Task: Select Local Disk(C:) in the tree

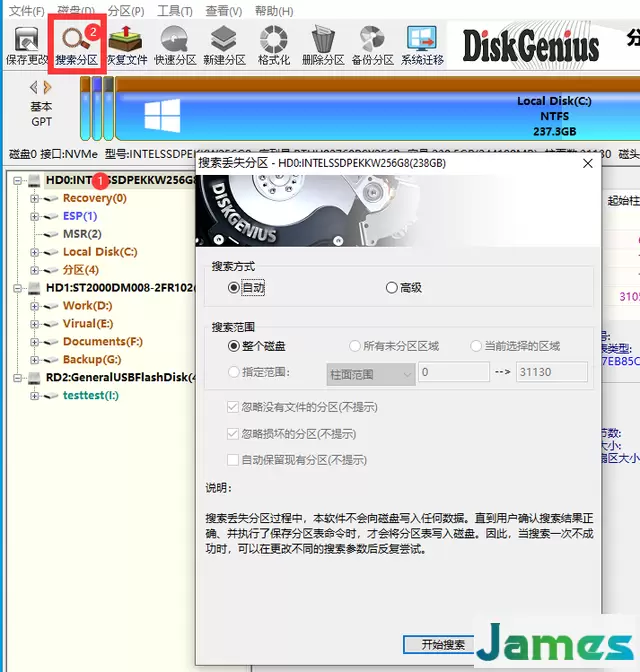Action: (100, 252)
